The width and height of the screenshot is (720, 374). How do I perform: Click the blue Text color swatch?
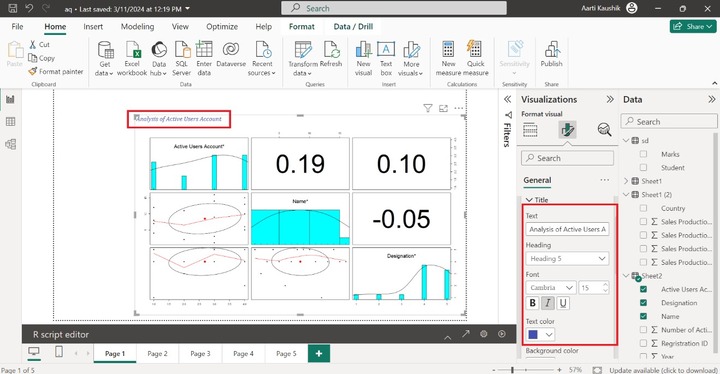point(533,334)
